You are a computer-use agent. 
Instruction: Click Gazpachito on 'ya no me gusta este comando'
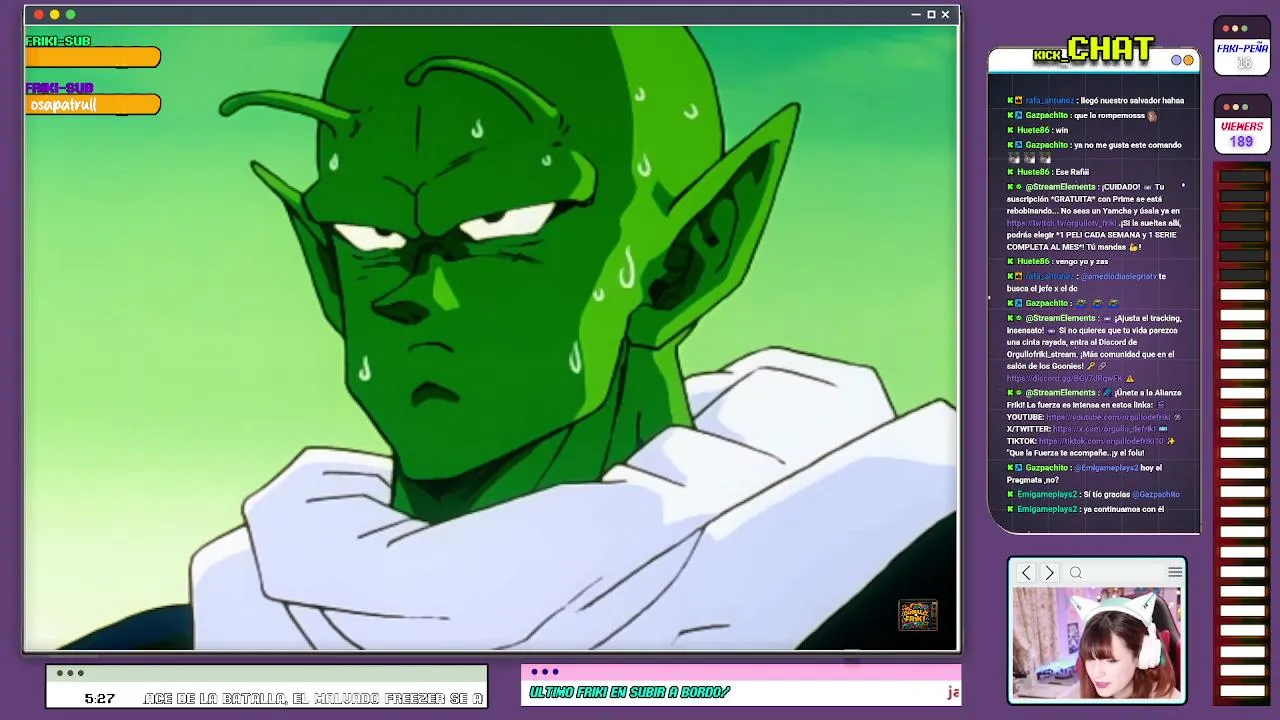(x=1047, y=145)
